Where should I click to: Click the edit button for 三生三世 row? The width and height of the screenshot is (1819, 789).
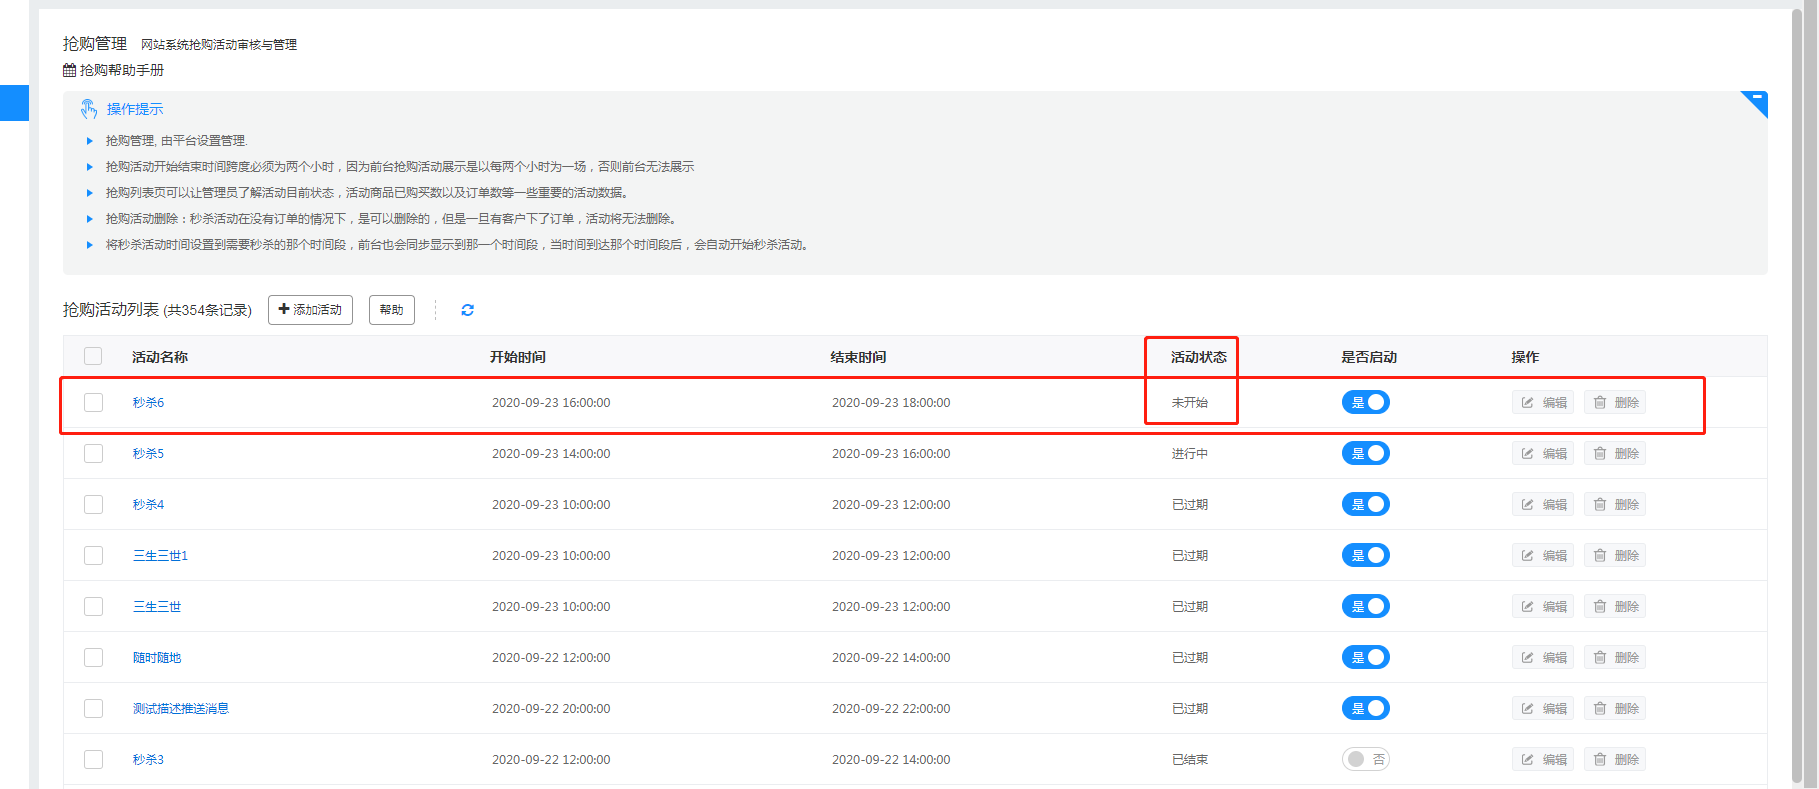coord(1542,607)
